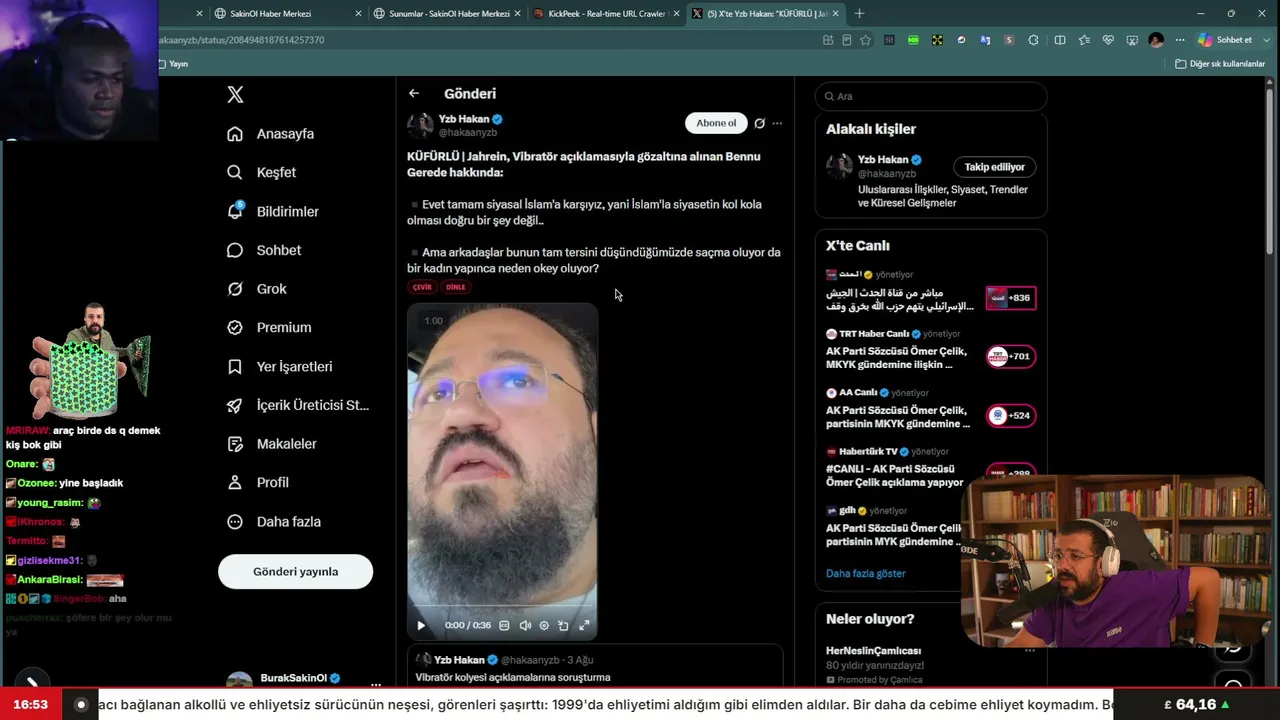This screenshot has width=1280, height=720.
Task: Open the X logo home link
Action: click(x=235, y=95)
